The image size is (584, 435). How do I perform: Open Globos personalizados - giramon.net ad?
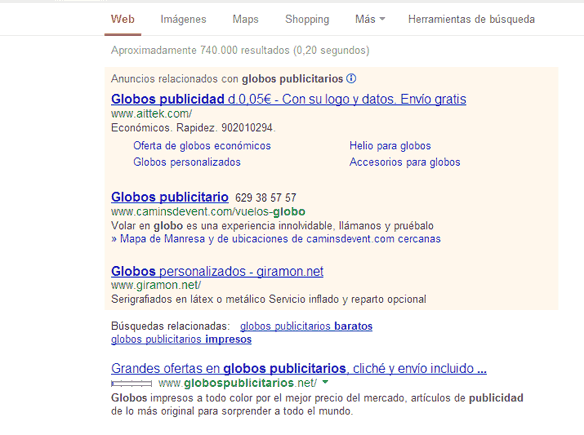[x=217, y=271]
